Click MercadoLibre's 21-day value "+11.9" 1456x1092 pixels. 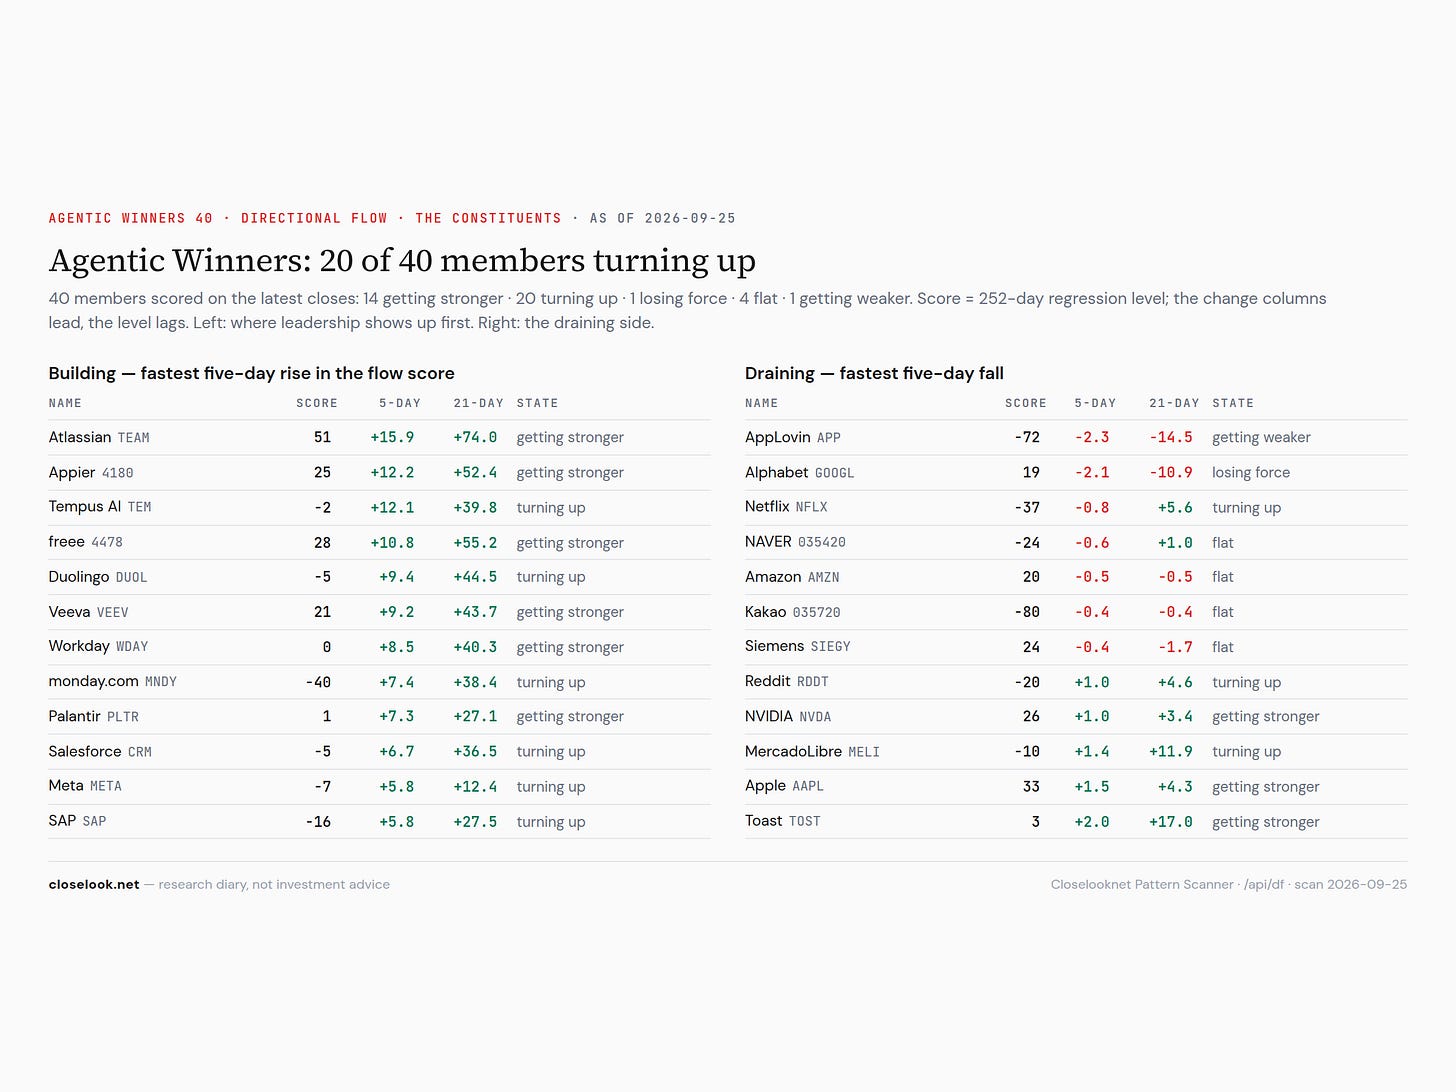(1171, 752)
